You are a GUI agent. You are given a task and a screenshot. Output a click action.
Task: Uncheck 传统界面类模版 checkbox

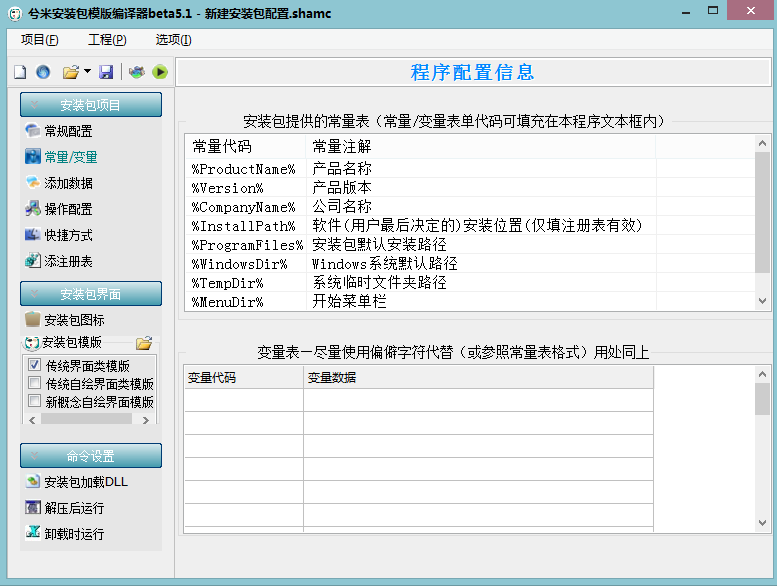click(x=35, y=365)
